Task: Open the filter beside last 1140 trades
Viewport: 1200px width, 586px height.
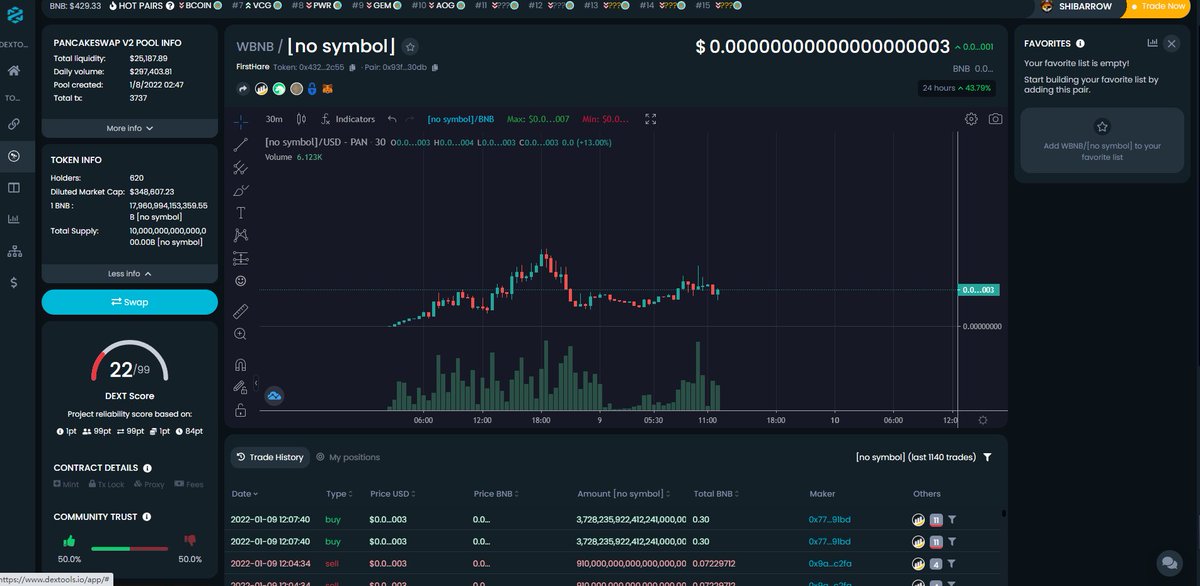Action: 988,457
